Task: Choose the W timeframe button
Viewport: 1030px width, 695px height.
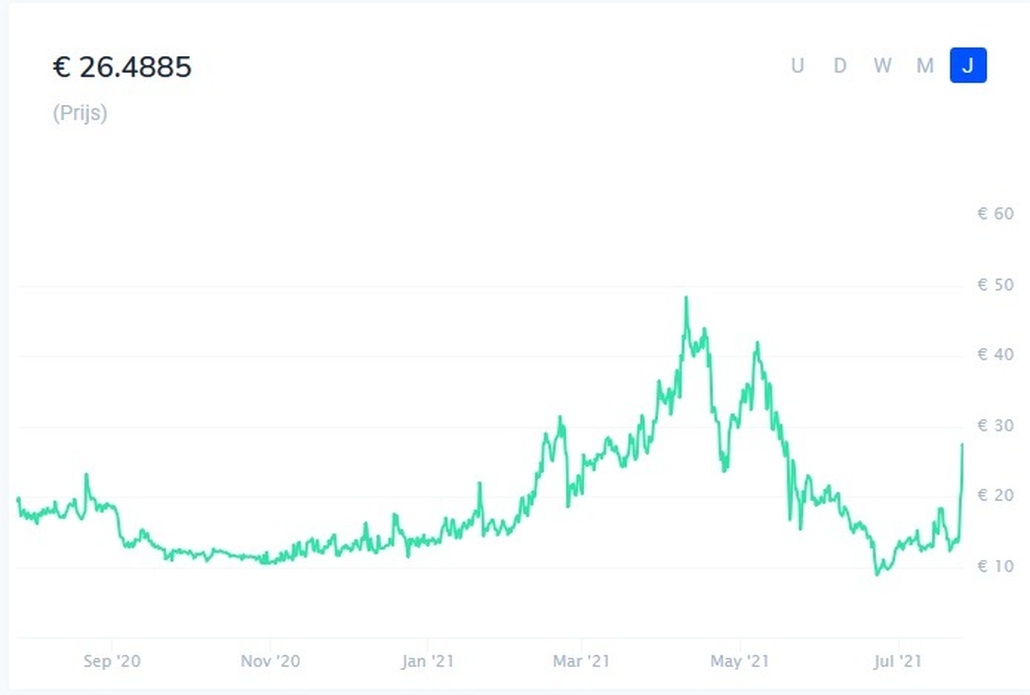Action: [882, 66]
